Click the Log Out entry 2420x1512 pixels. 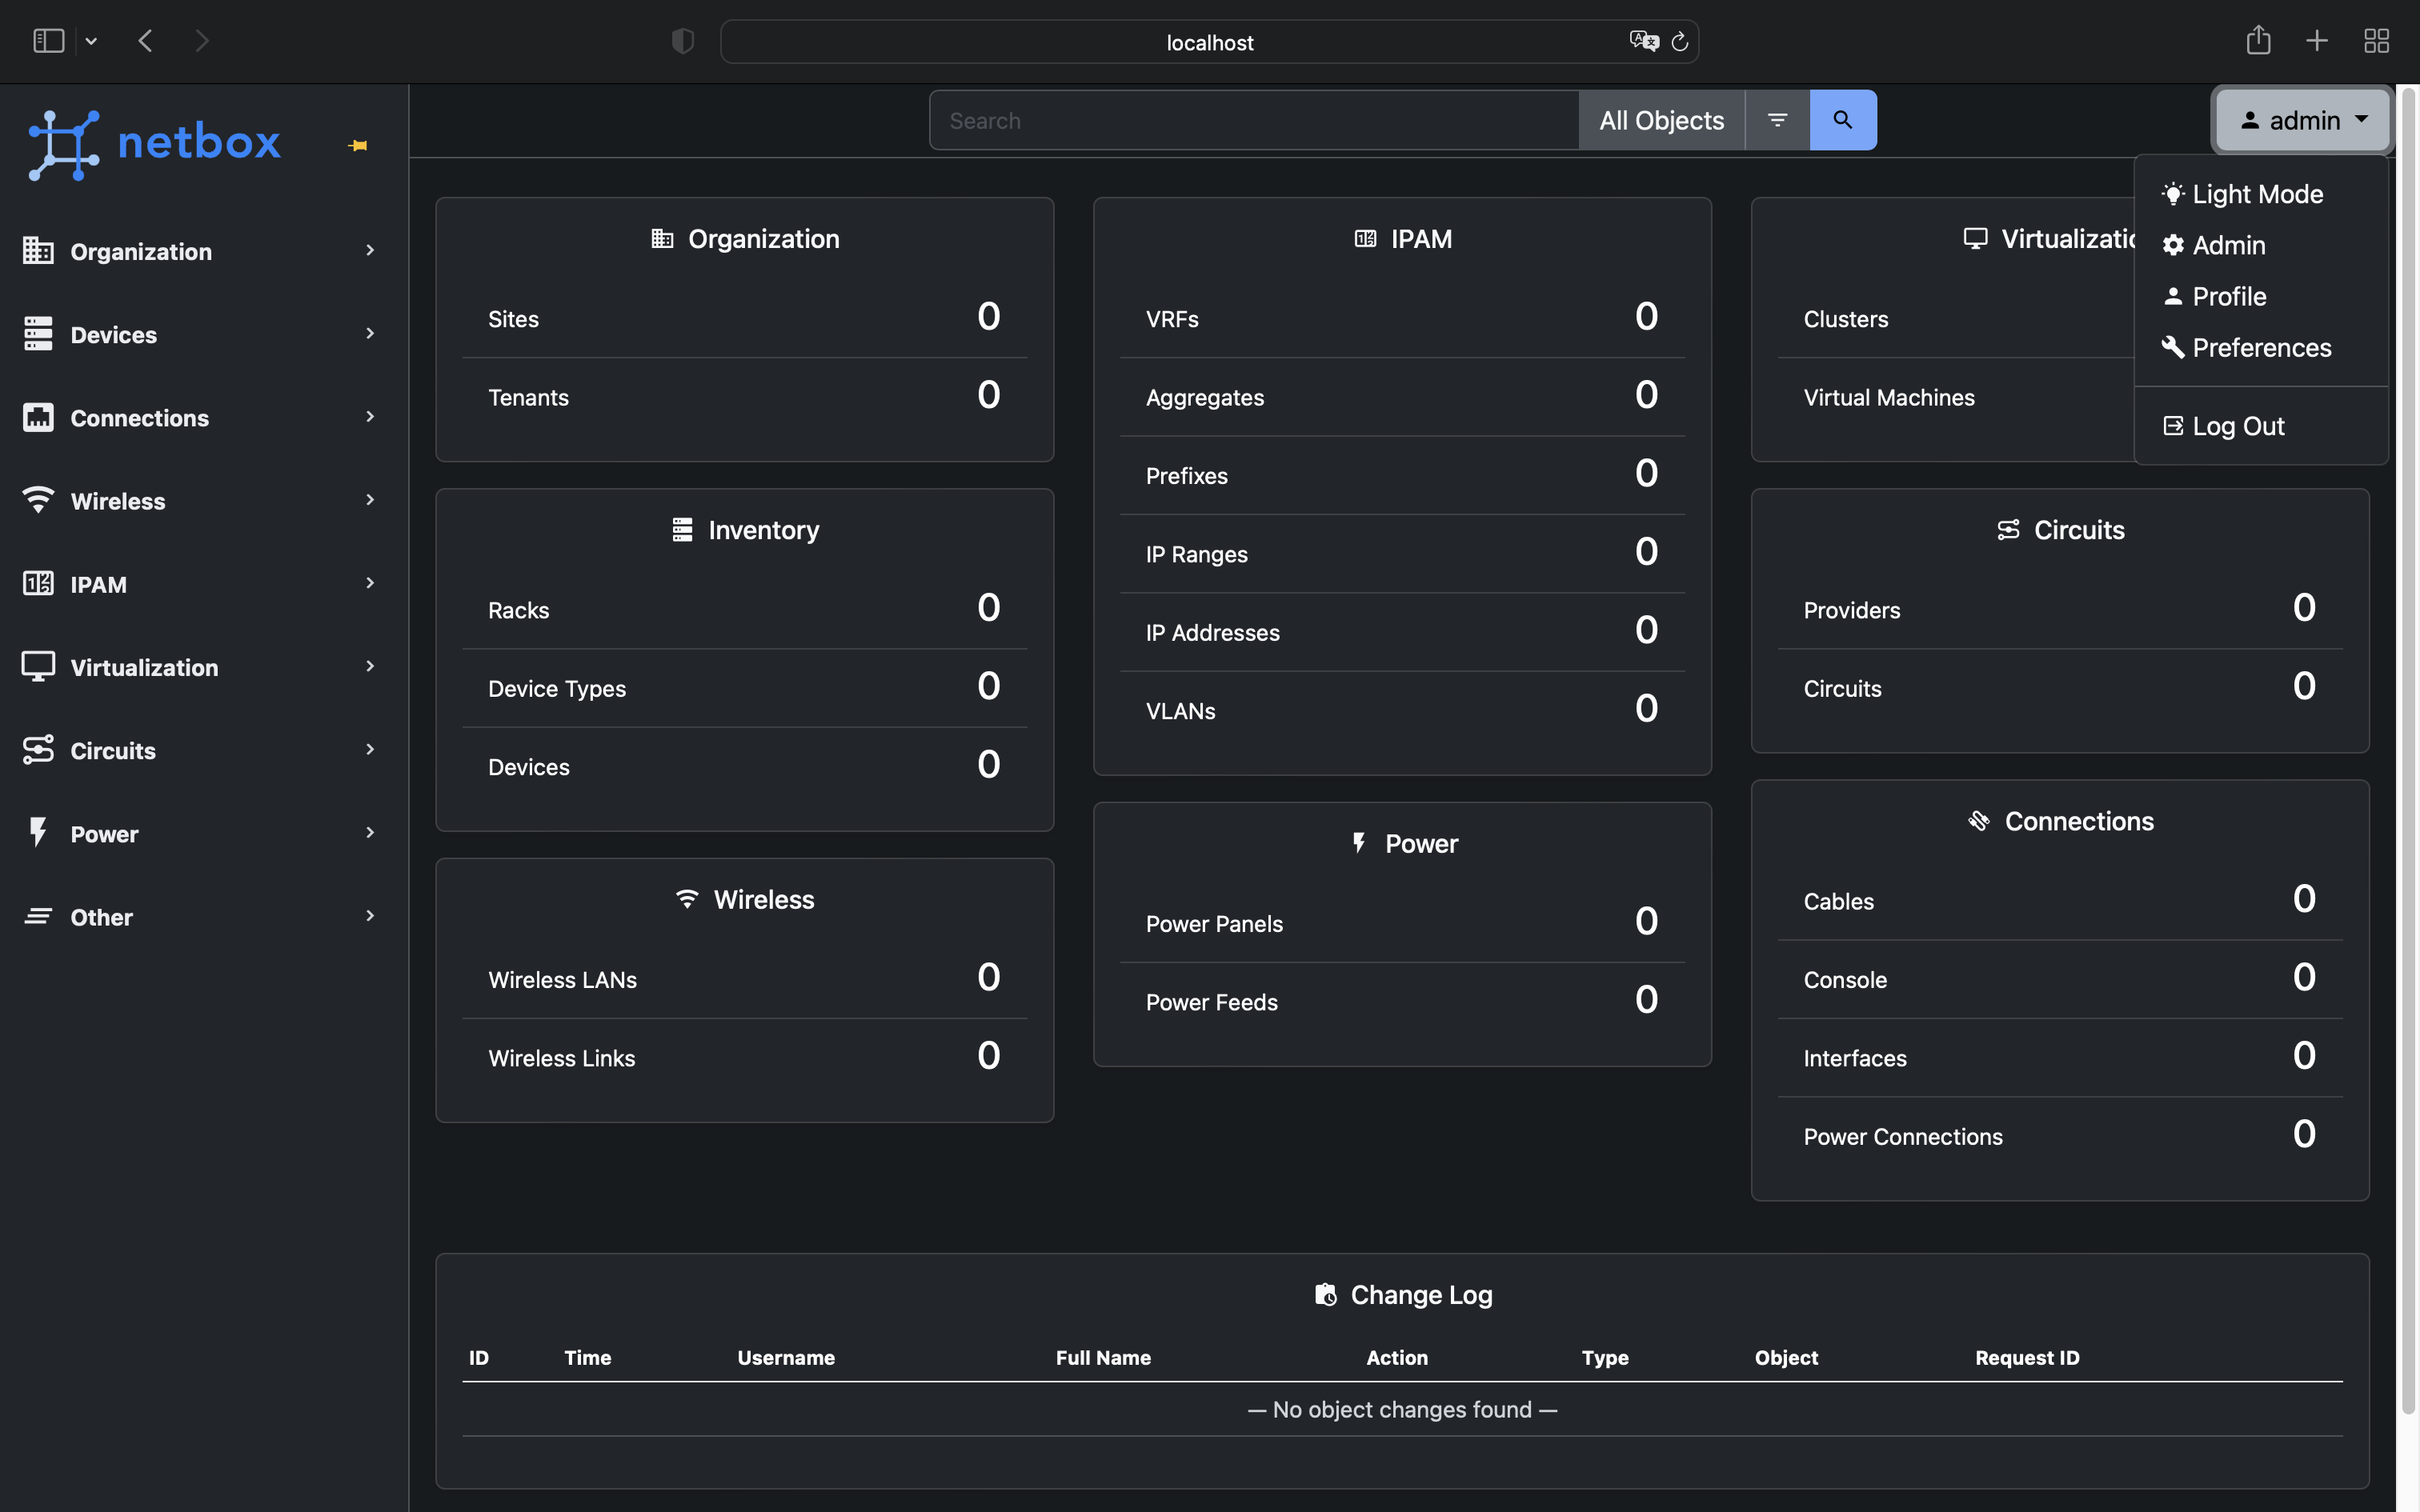pos(2237,425)
